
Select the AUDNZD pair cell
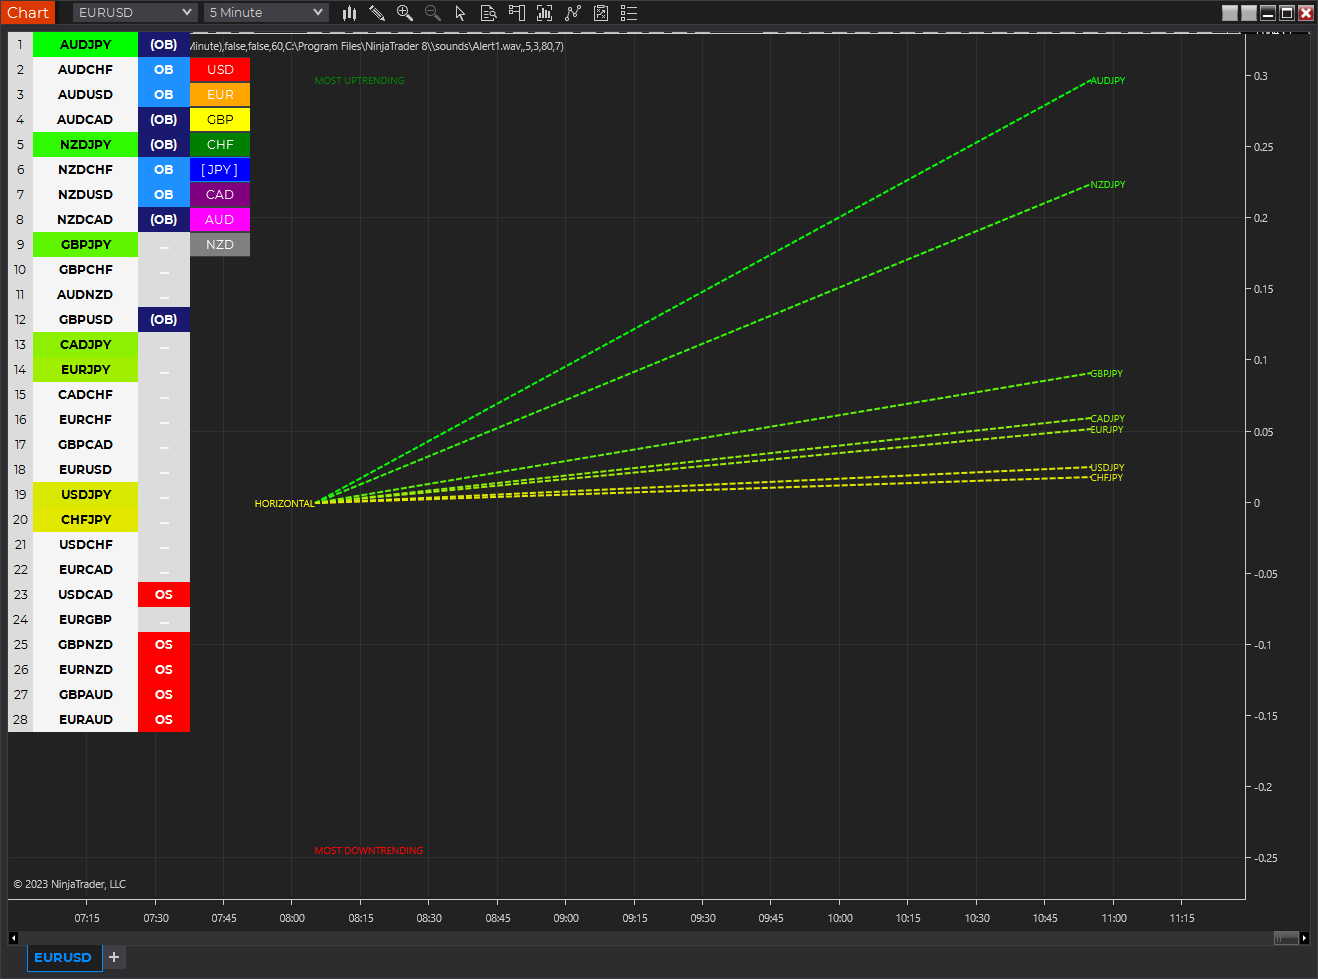(x=85, y=294)
